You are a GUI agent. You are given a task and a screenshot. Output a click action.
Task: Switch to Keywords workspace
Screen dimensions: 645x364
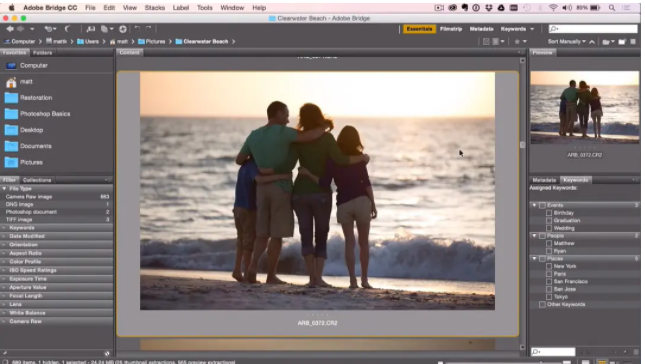click(513, 29)
